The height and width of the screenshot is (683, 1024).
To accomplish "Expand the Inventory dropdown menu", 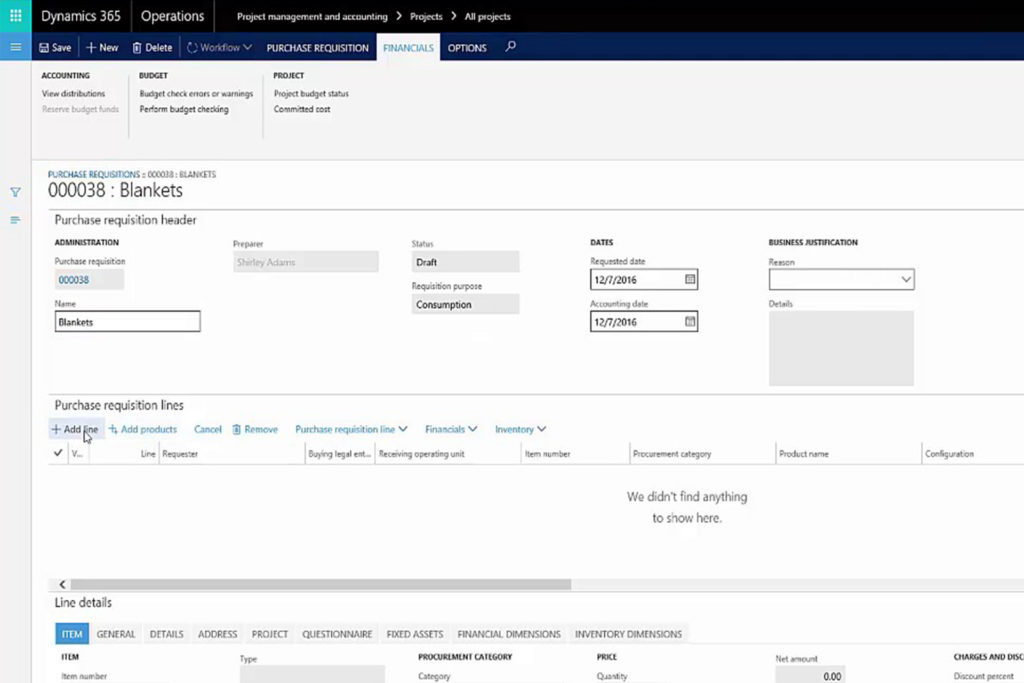I will tap(520, 429).
